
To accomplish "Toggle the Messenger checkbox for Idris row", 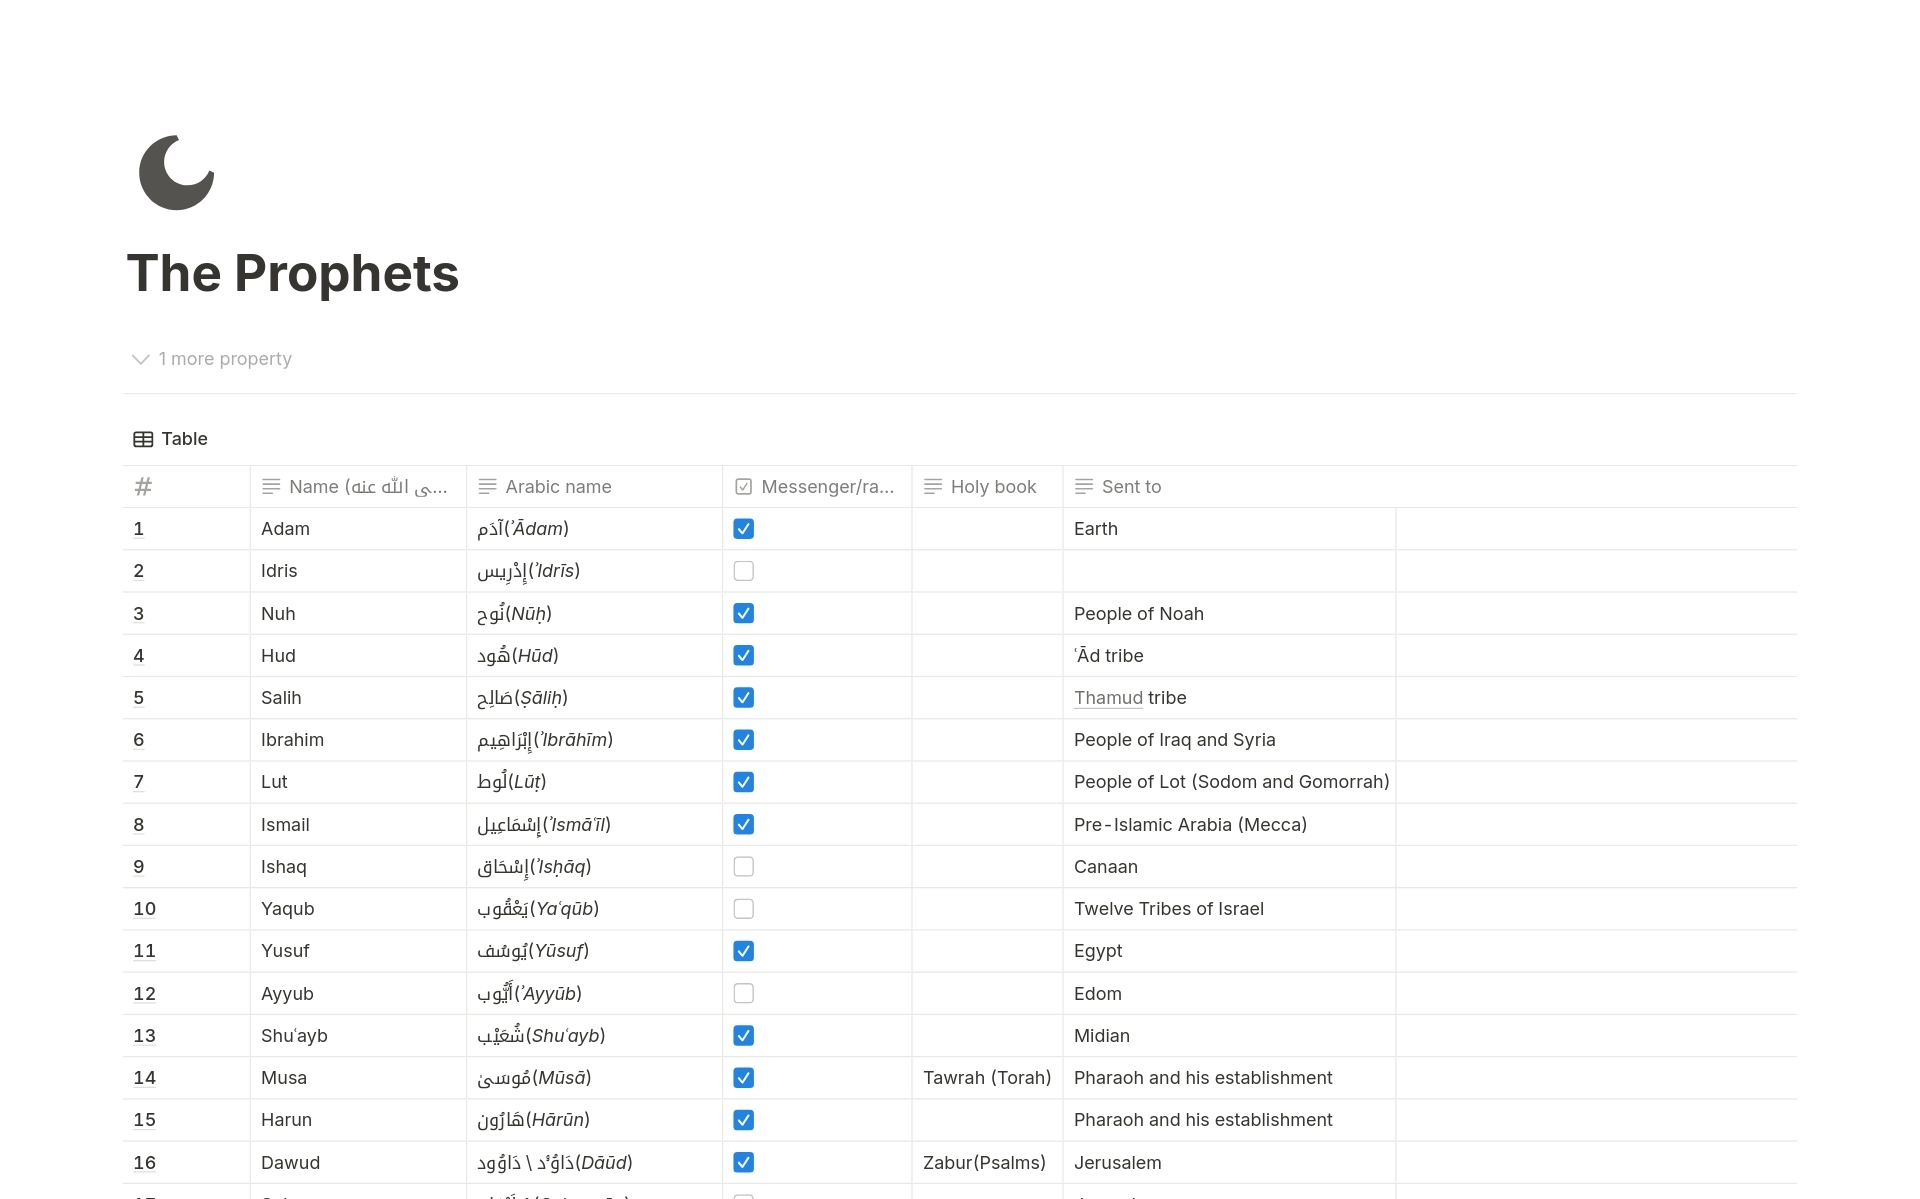I will tap(743, 570).
